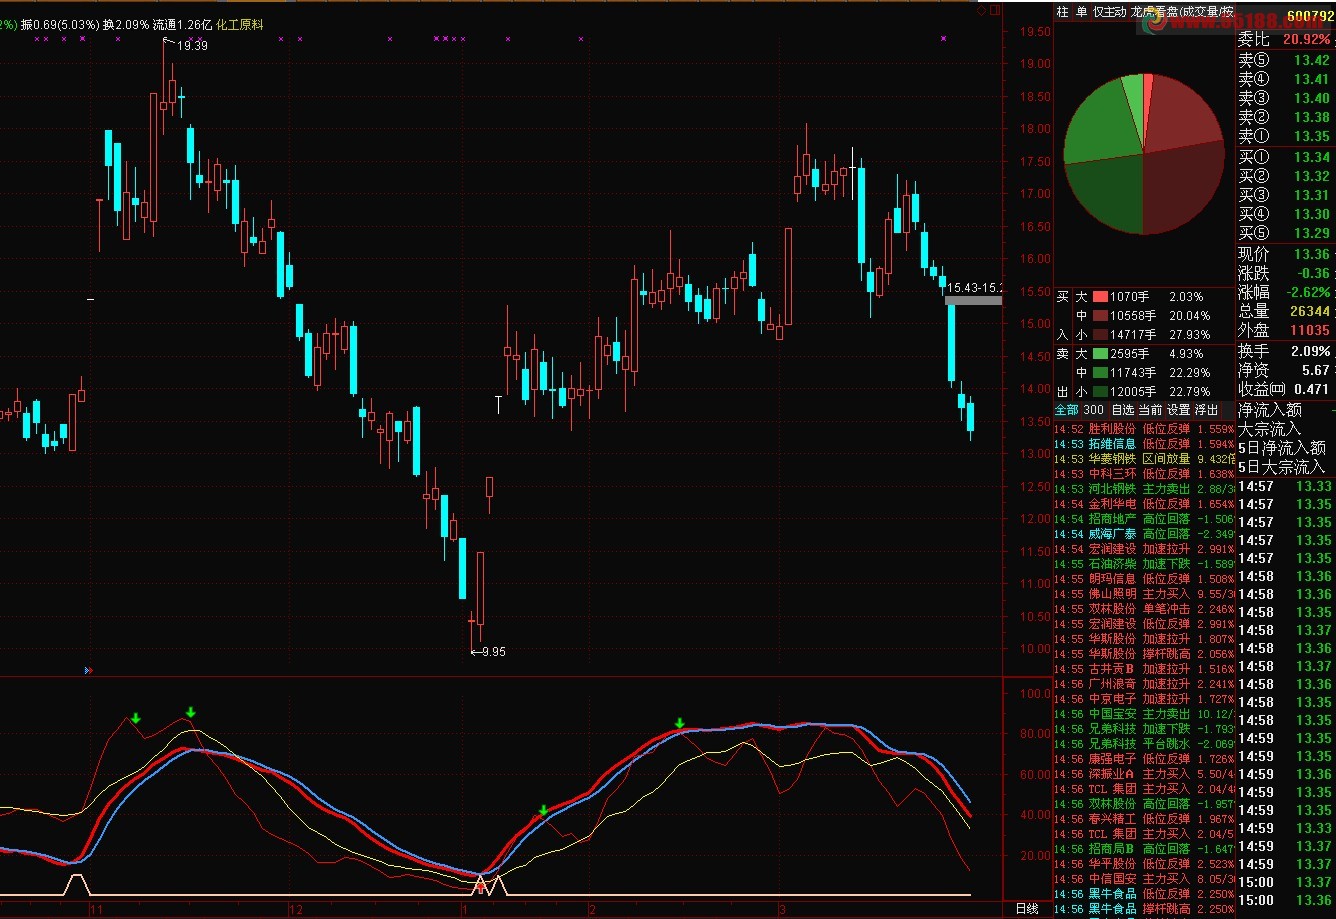Click the diamond icon above the price axis
Screen dimensions: 1336x919
coord(982,11)
